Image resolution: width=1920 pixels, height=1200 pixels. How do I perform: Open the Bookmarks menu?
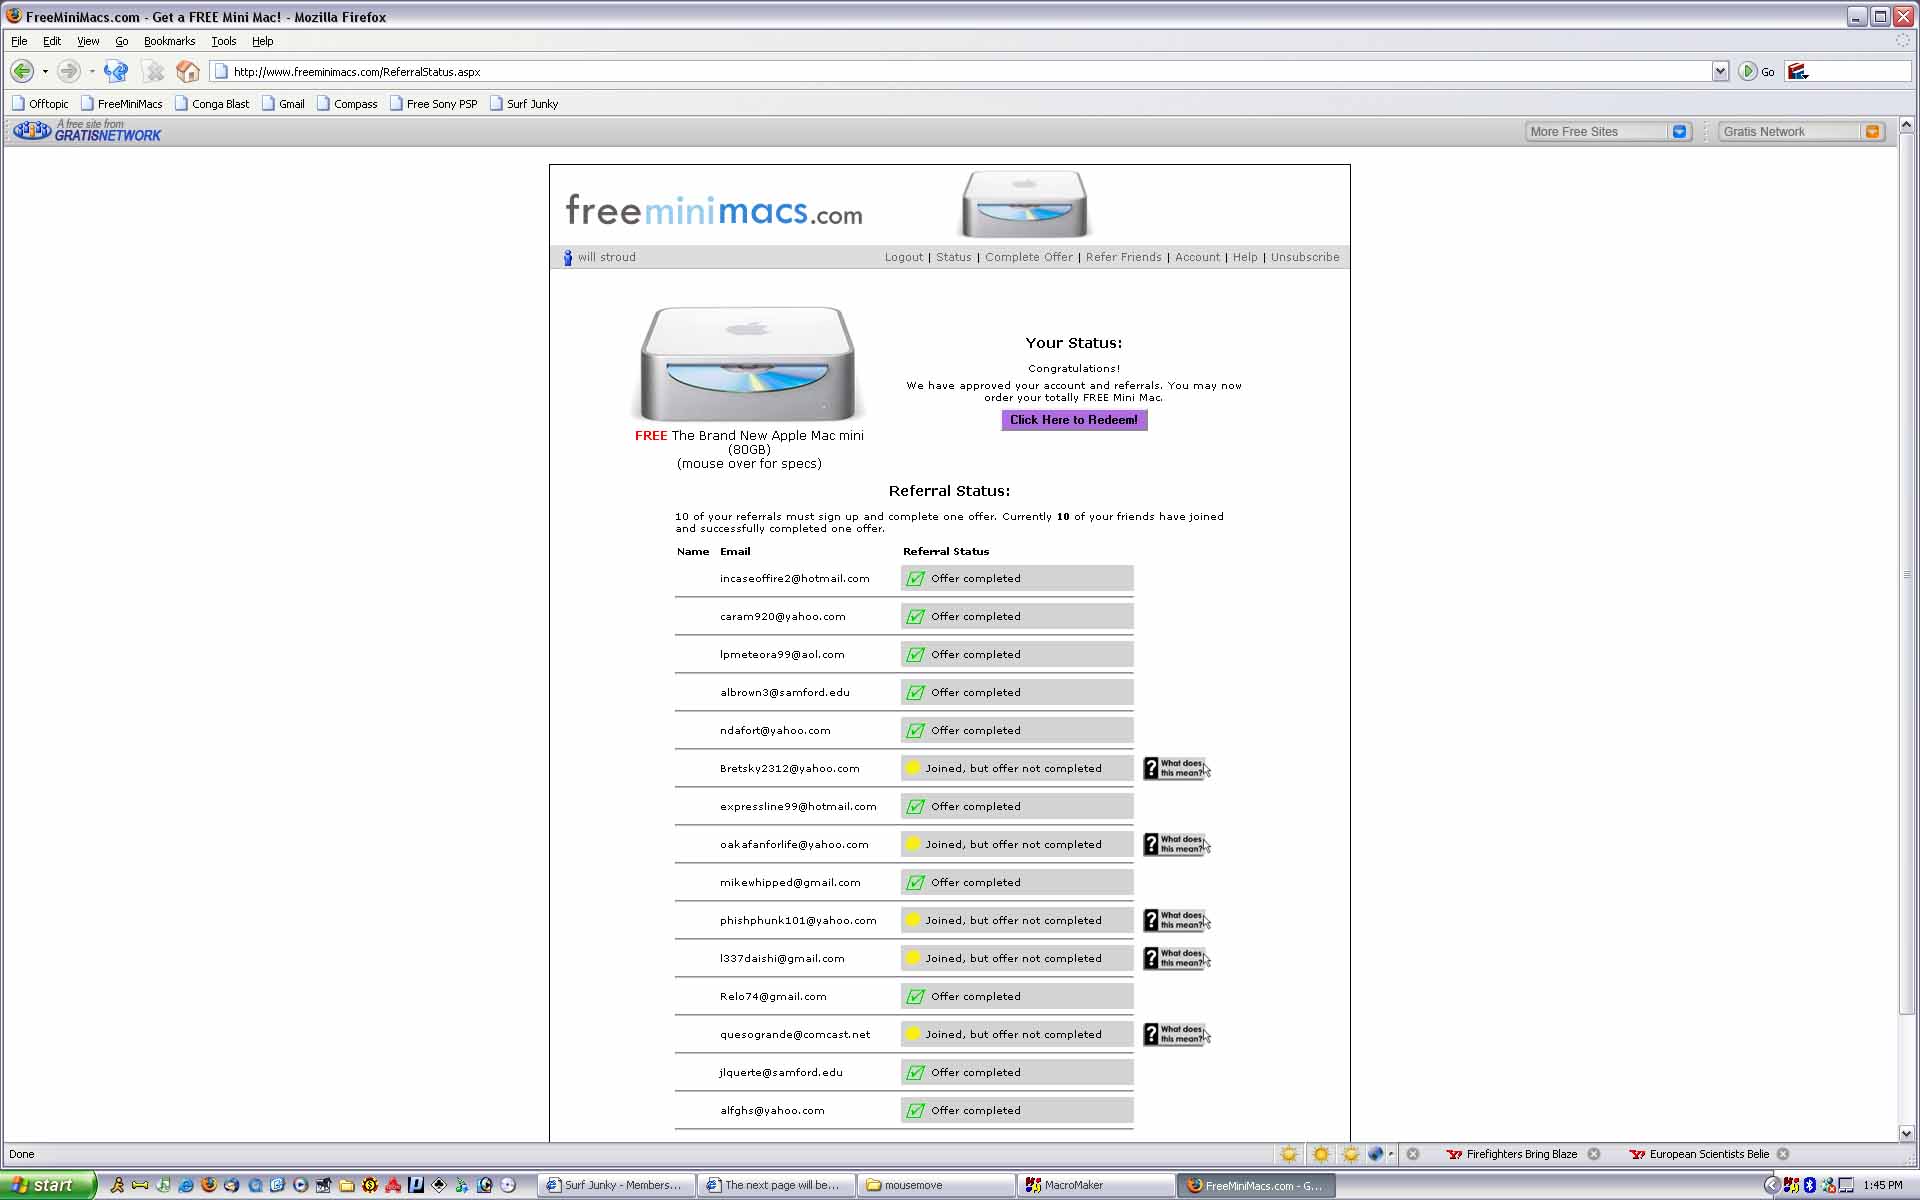click(169, 41)
